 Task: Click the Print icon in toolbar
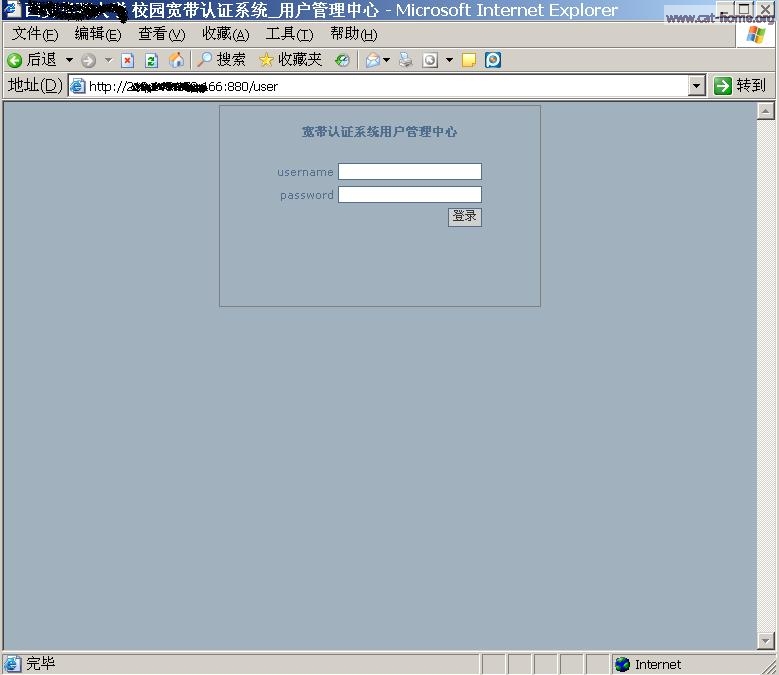click(x=405, y=60)
